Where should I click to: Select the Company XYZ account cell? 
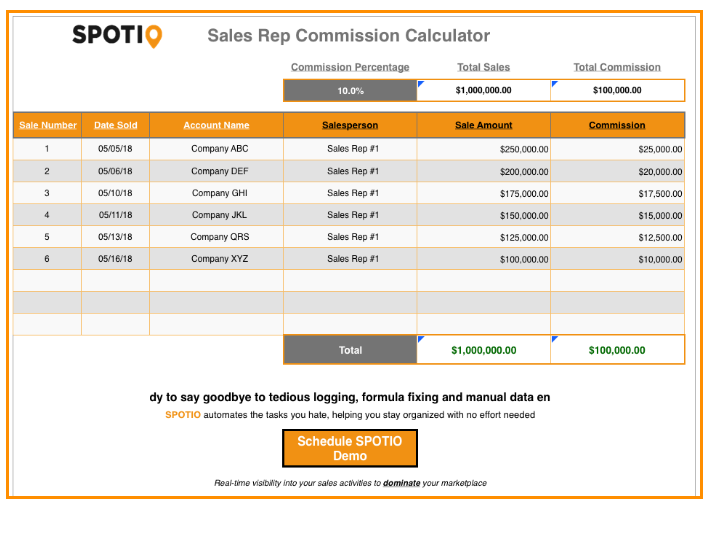click(216, 259)
